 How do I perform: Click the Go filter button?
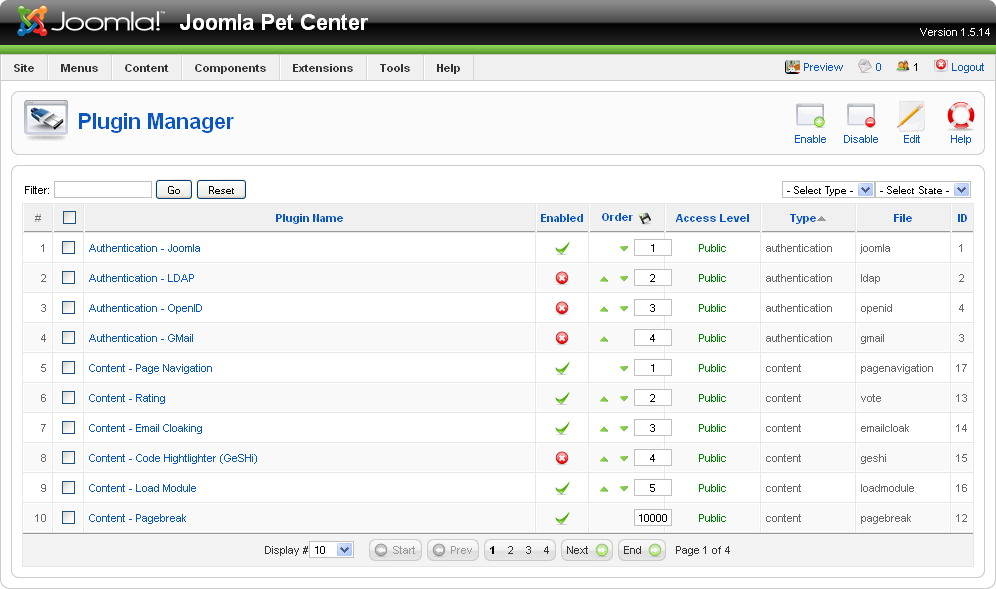click(x=173, y=190)
